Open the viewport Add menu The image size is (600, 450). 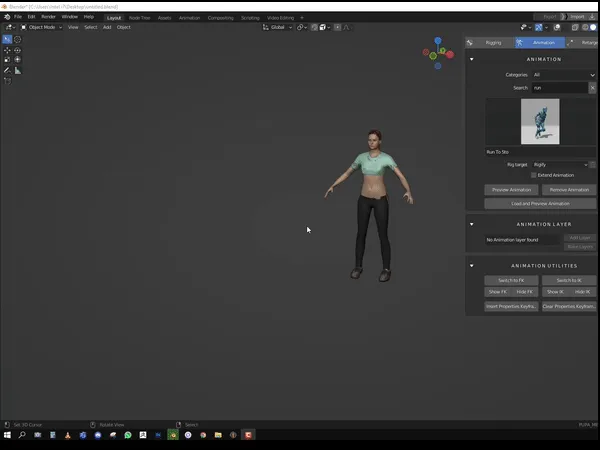107,27
